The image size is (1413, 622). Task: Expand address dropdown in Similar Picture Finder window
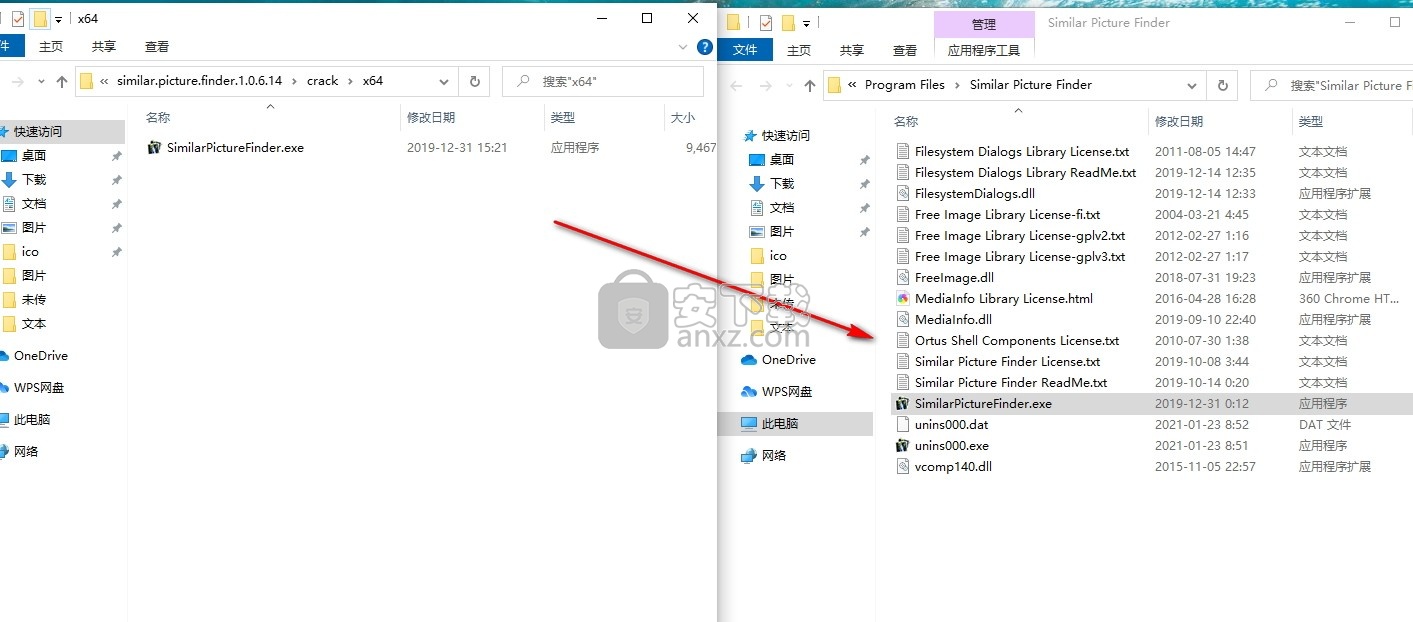pos(1192,86)
